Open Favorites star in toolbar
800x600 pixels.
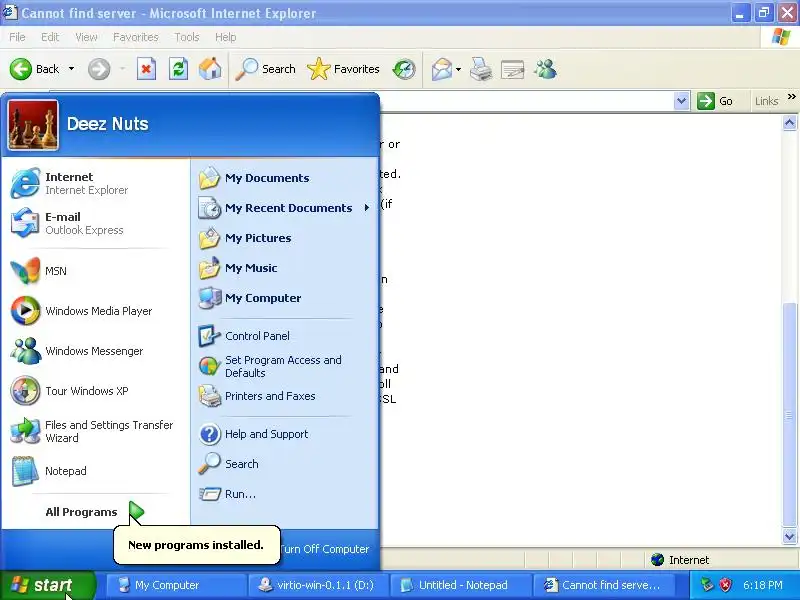(x=319, y=69)
